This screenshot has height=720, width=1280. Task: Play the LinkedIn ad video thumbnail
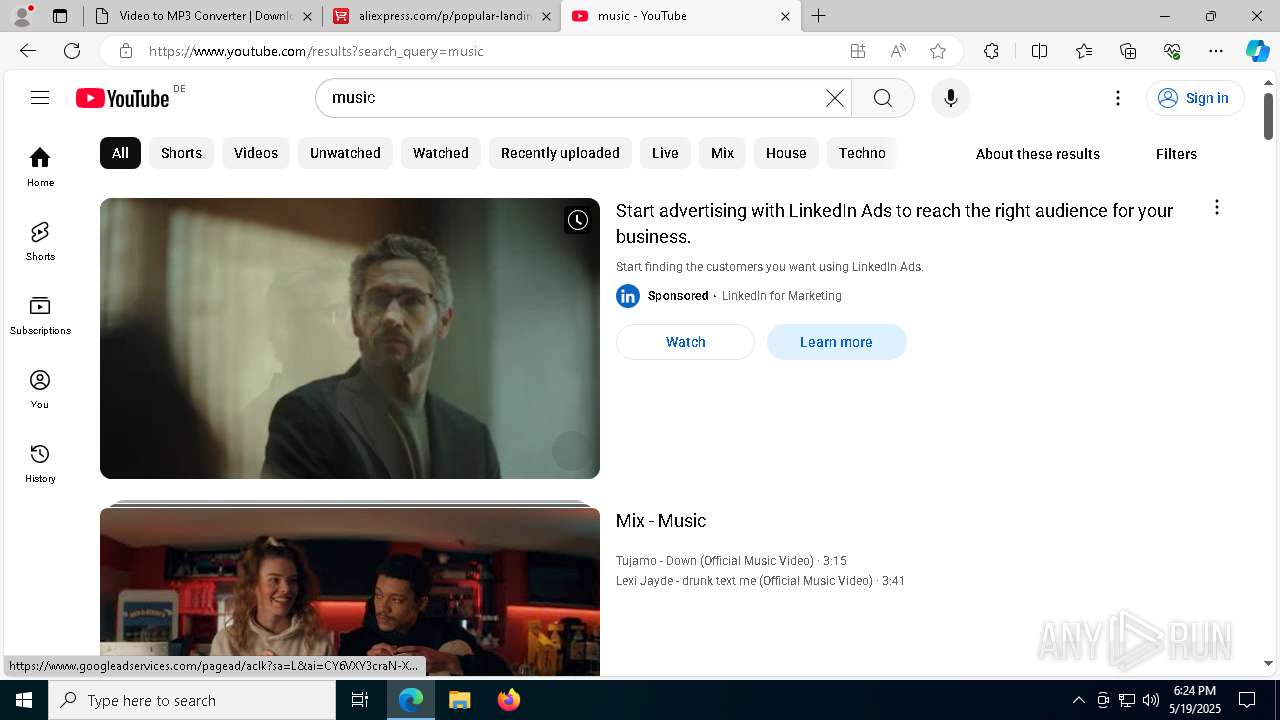(x=350, y=338)
